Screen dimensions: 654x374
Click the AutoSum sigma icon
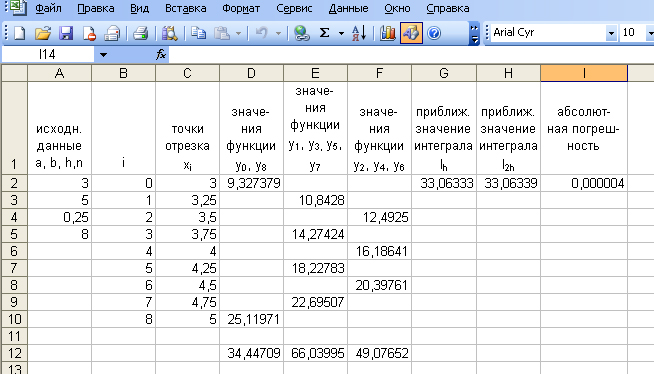324,33
